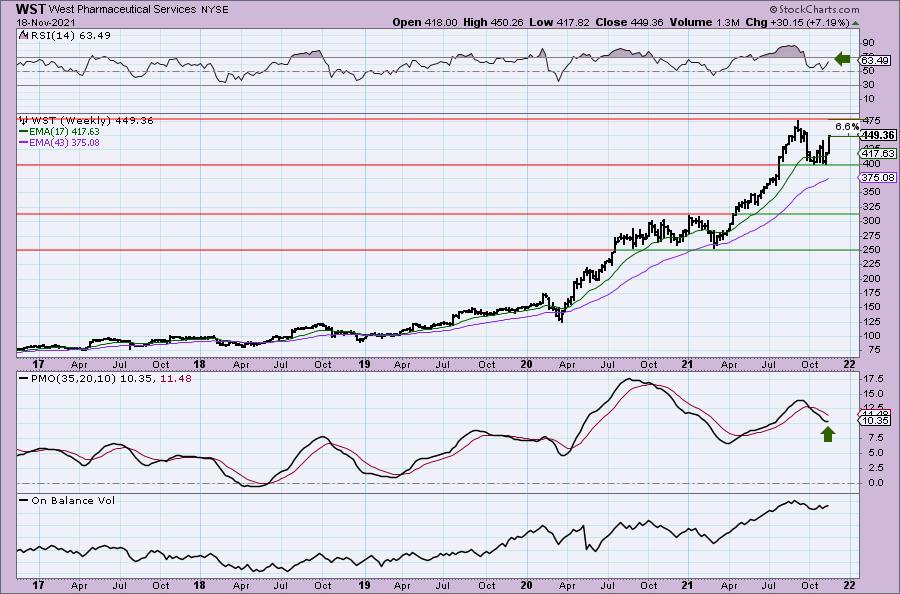This screenshot has height=594, width=900.
Task: Click the 250 price axis label
Action: (871, 250)
